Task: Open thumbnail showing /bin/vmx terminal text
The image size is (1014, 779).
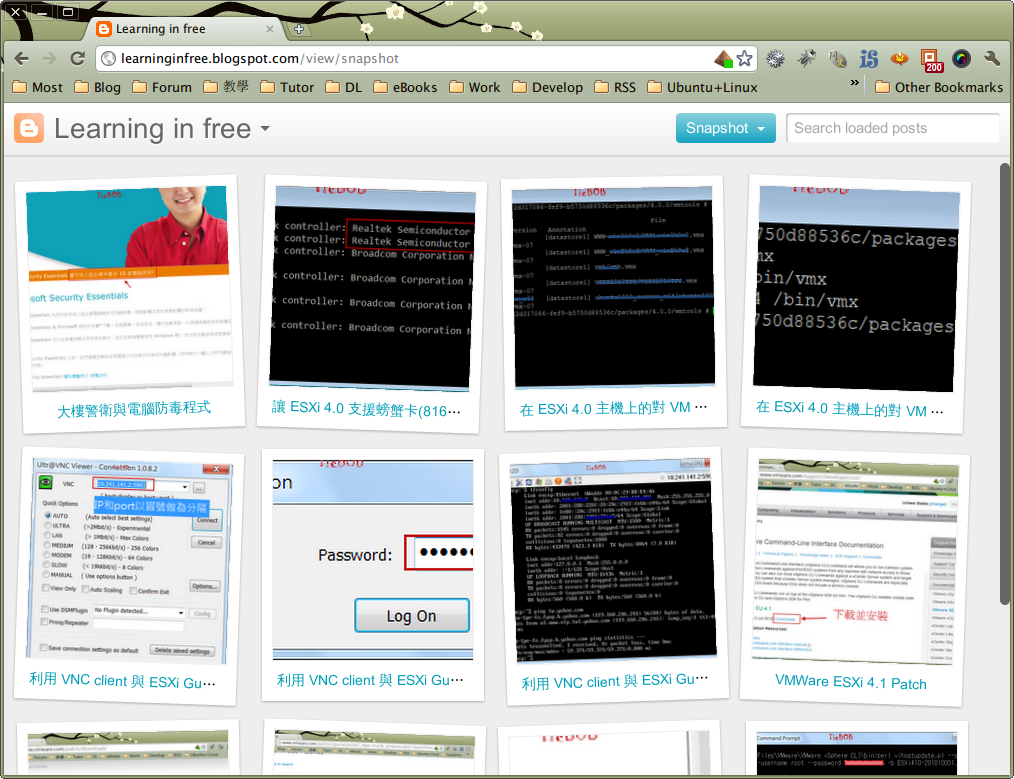Action: [856, 289]
